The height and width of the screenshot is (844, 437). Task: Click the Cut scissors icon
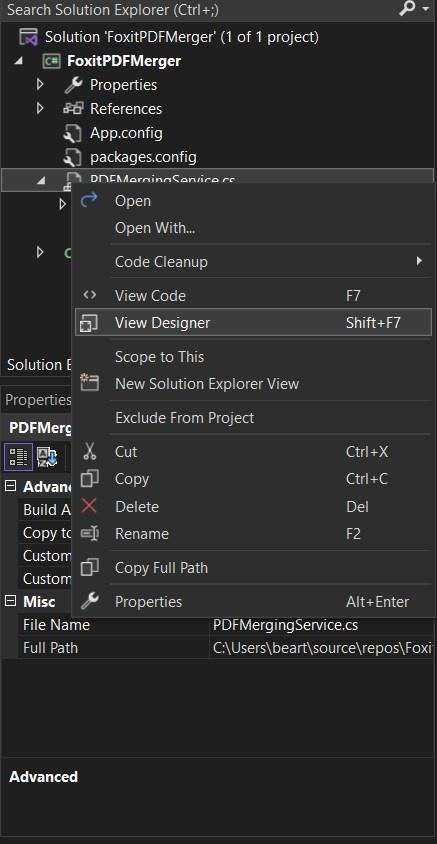[89, 451]
